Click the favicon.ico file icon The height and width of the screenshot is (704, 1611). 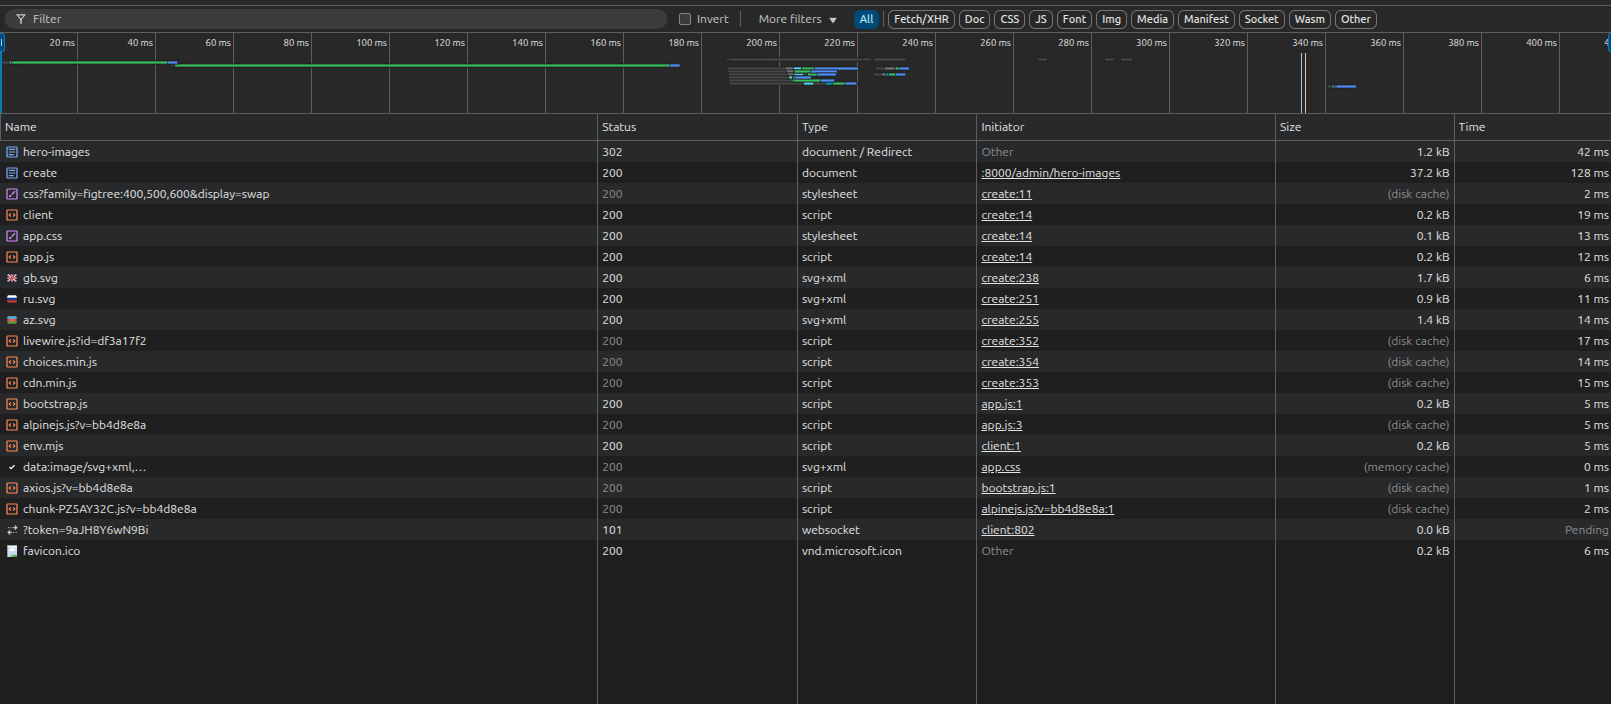pos(12,551)
